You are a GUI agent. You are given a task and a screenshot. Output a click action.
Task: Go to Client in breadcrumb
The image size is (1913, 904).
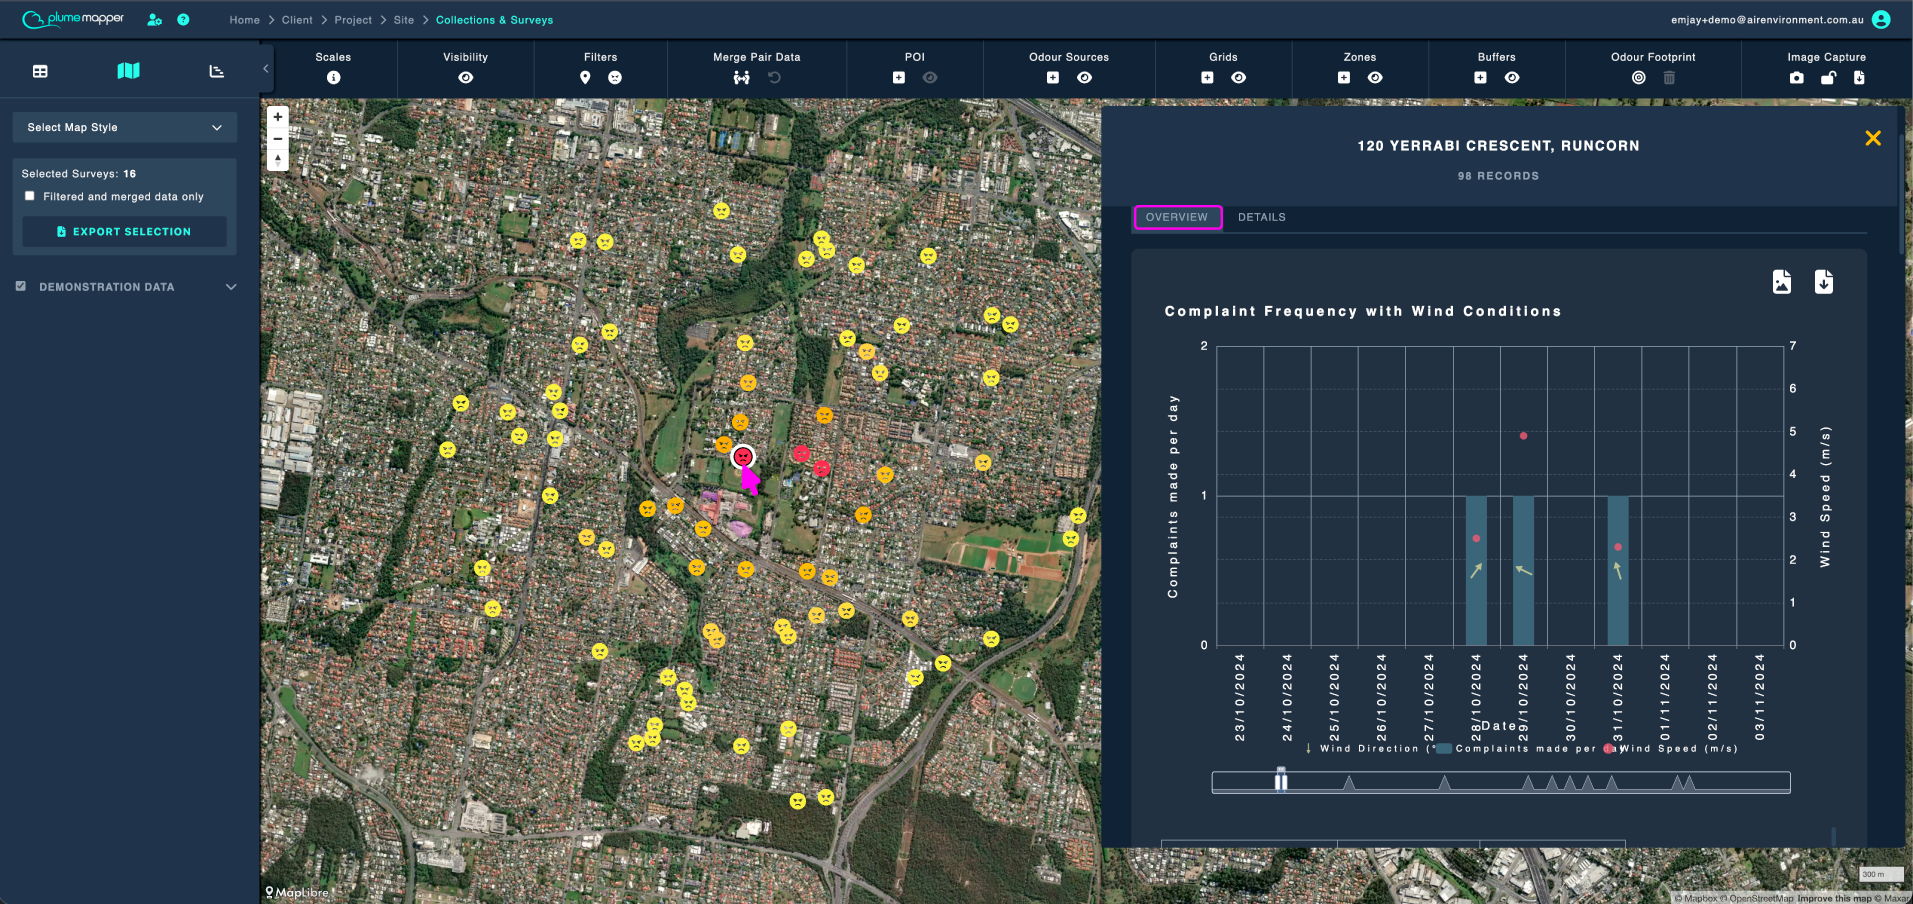297,20
